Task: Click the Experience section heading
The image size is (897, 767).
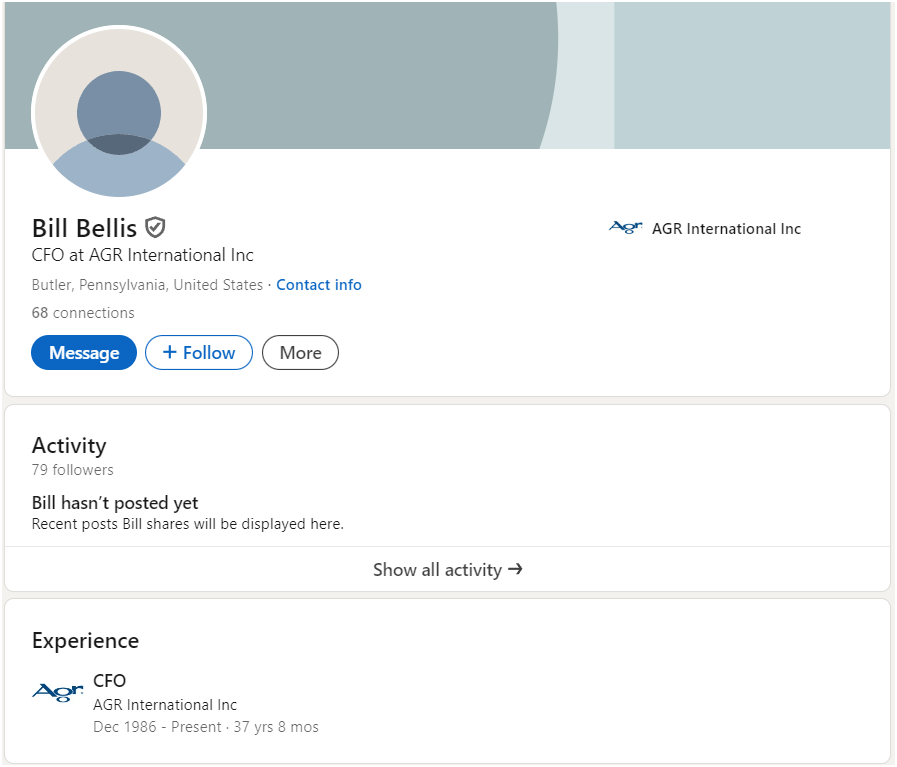Action: point(85,641)
